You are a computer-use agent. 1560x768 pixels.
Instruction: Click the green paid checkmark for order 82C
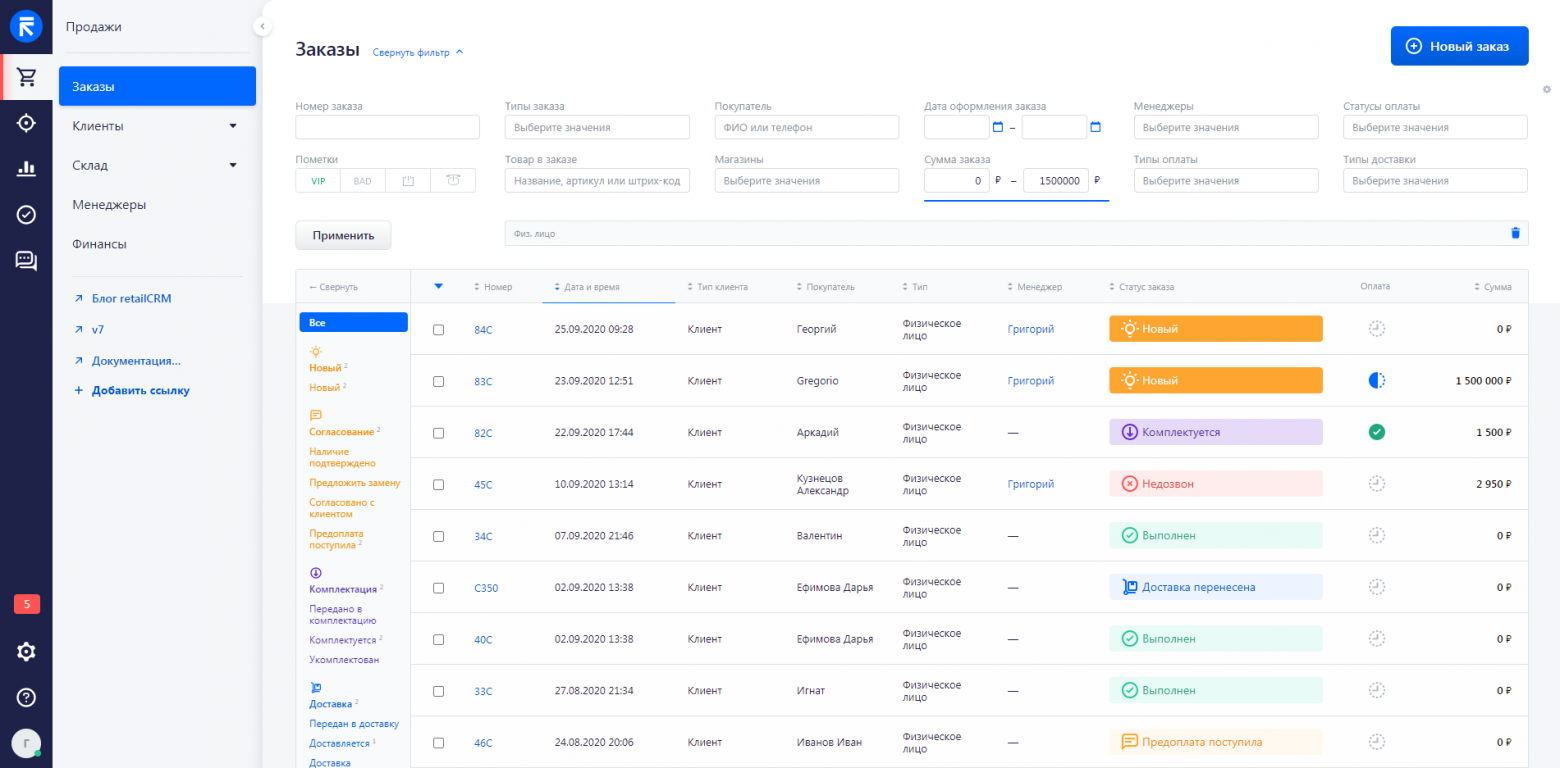[x=1377, y=432]
